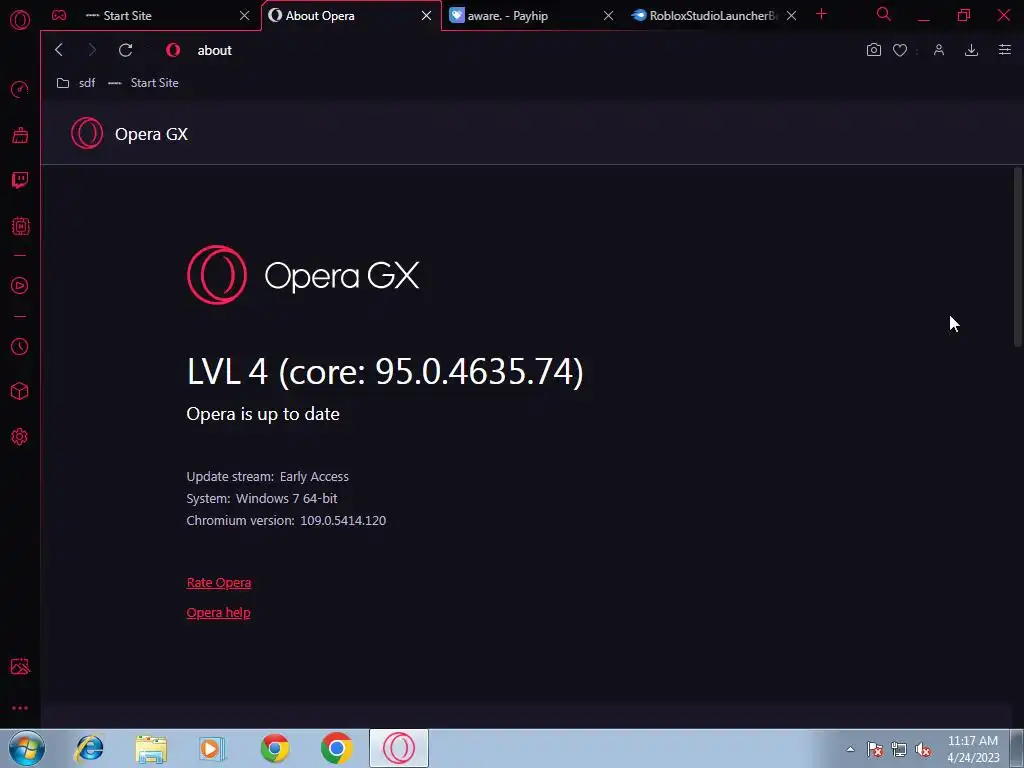Close the Start Site tab
This screenshot has height=768, width=1024.
coord(244,16)
